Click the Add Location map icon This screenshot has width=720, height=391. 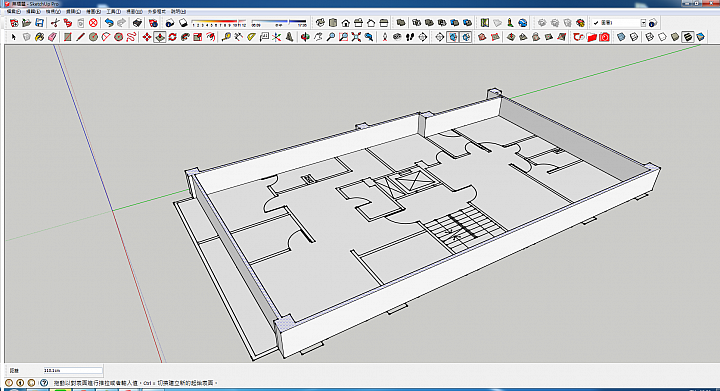pos(484,22)
